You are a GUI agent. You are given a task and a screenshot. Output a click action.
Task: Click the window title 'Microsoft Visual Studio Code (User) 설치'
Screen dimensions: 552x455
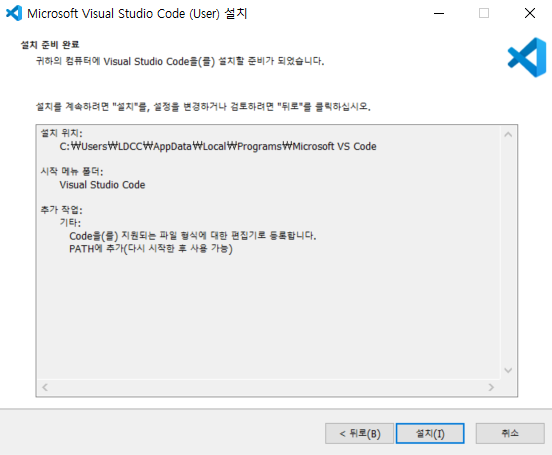click(x=137, y=13)
